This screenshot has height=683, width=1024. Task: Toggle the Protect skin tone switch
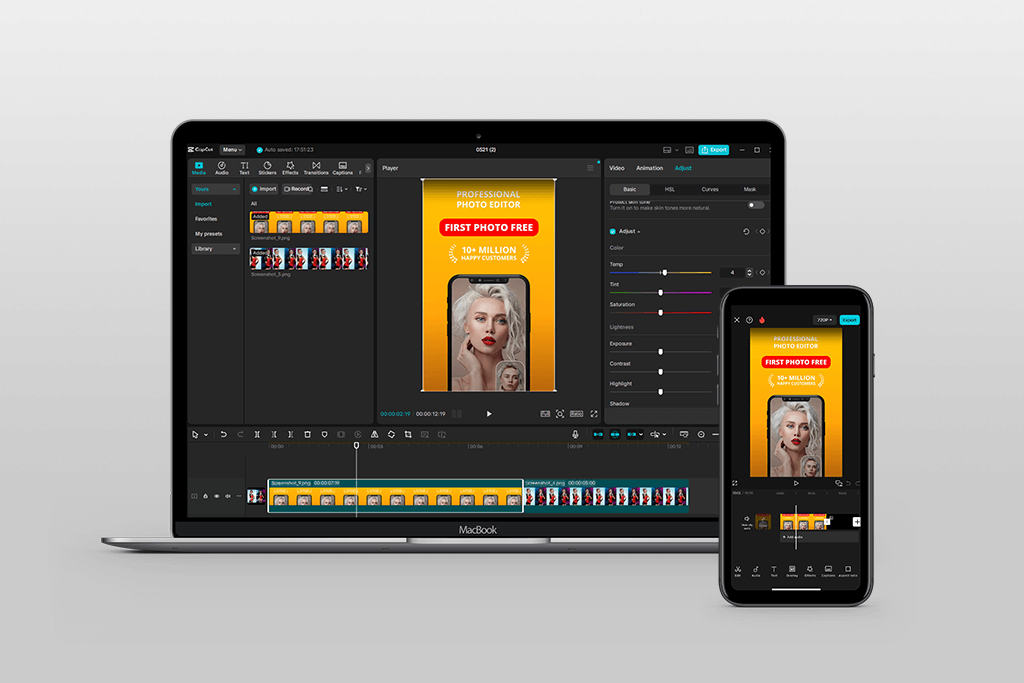pyautogui.click(x=755, y=205)
